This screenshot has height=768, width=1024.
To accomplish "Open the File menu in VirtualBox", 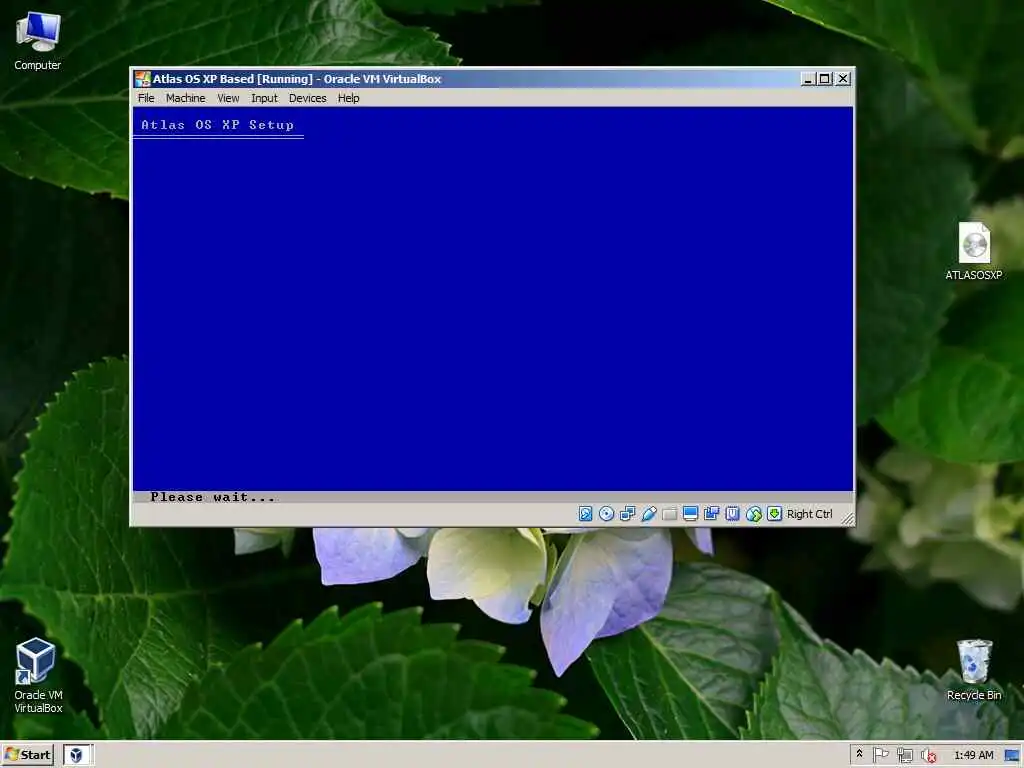I will (146, 98).
